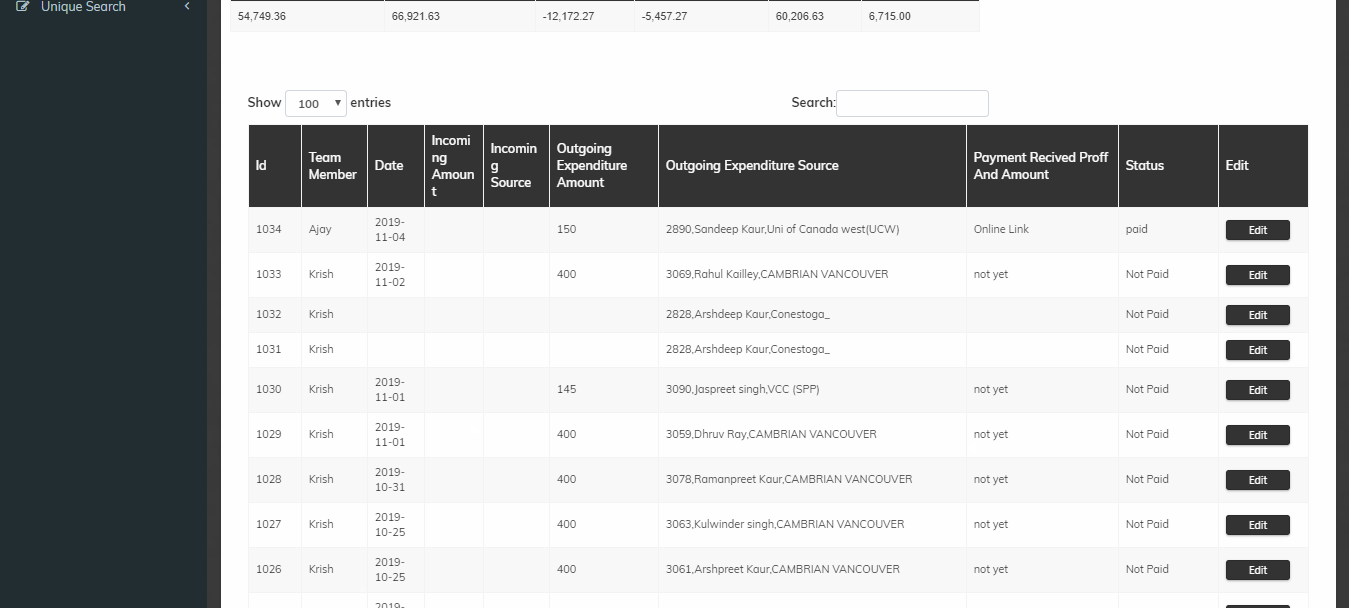Click 'not yet' payment proof in row 1030
Viewport: 1349px width, 608px height.
point(991,389)
